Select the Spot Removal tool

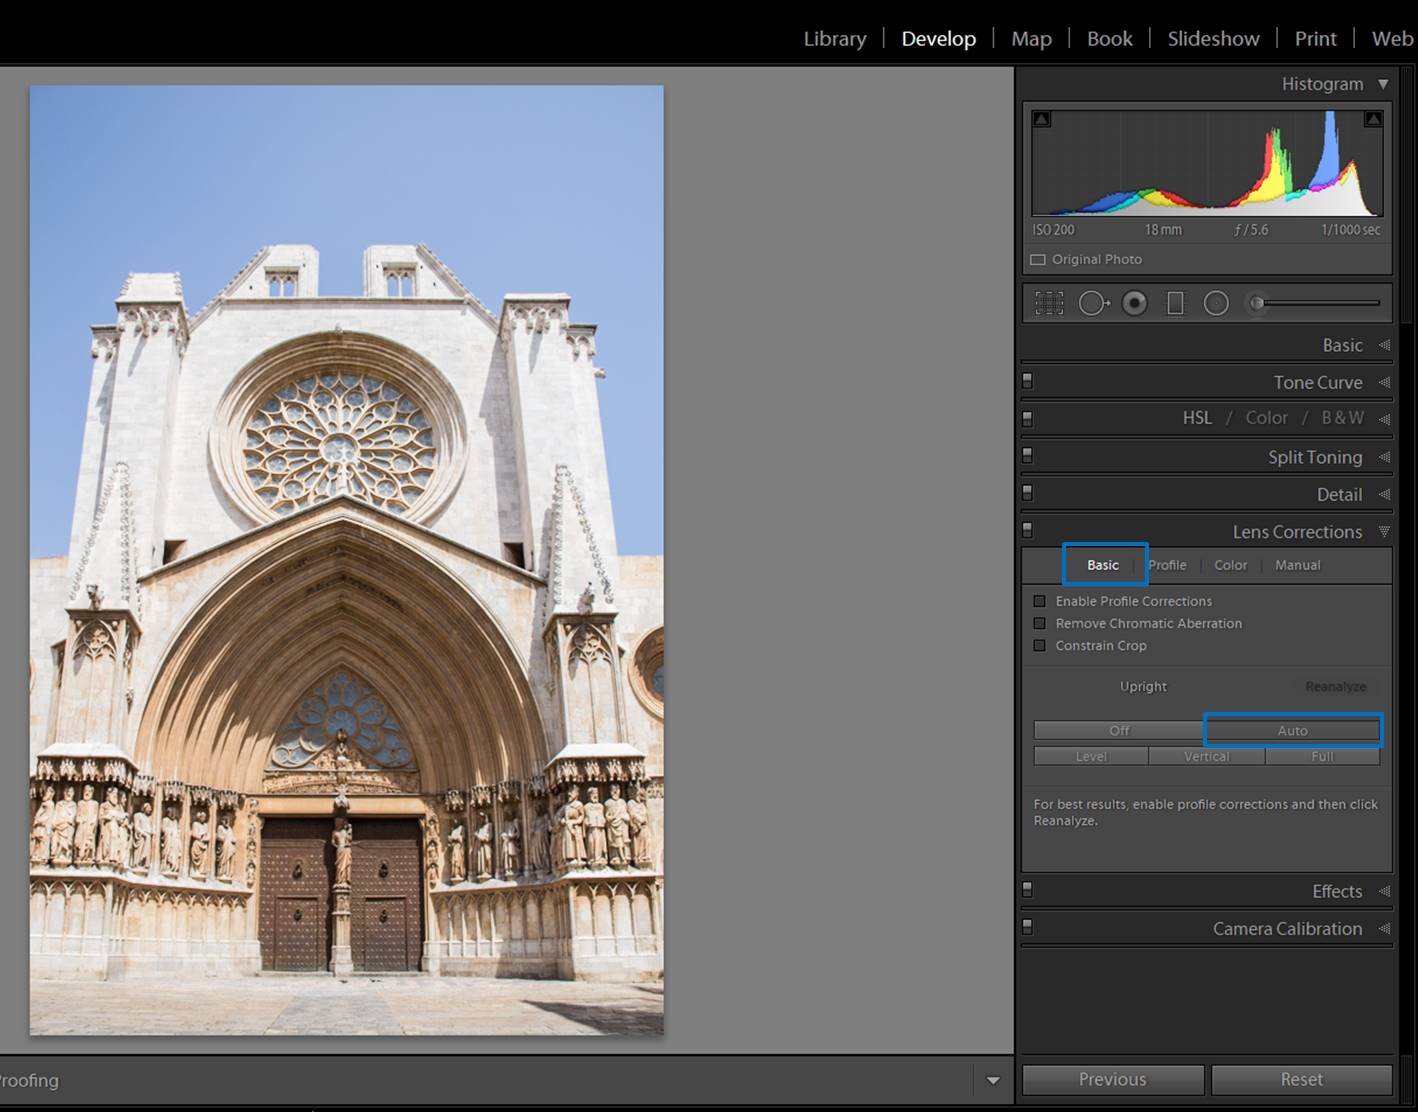click(1093, 303)
